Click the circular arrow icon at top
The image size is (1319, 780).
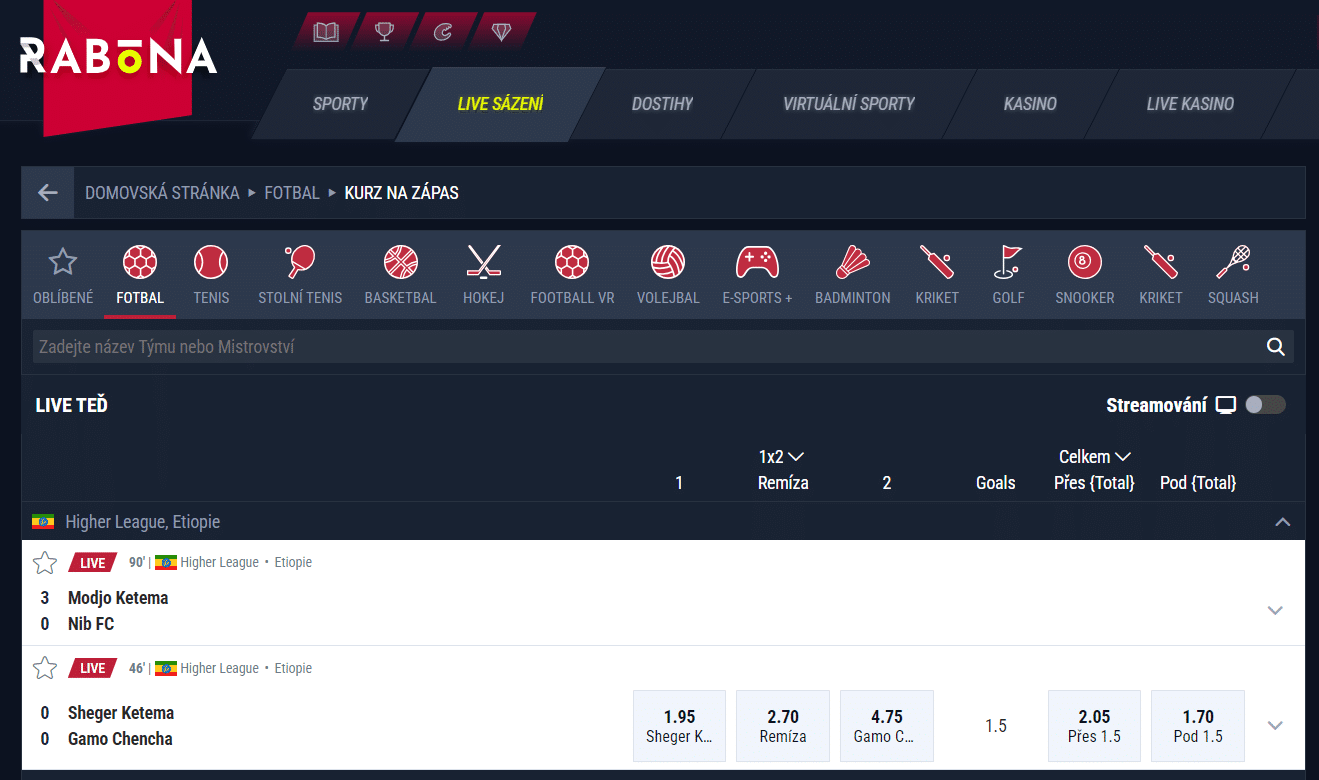click(443, 32)
